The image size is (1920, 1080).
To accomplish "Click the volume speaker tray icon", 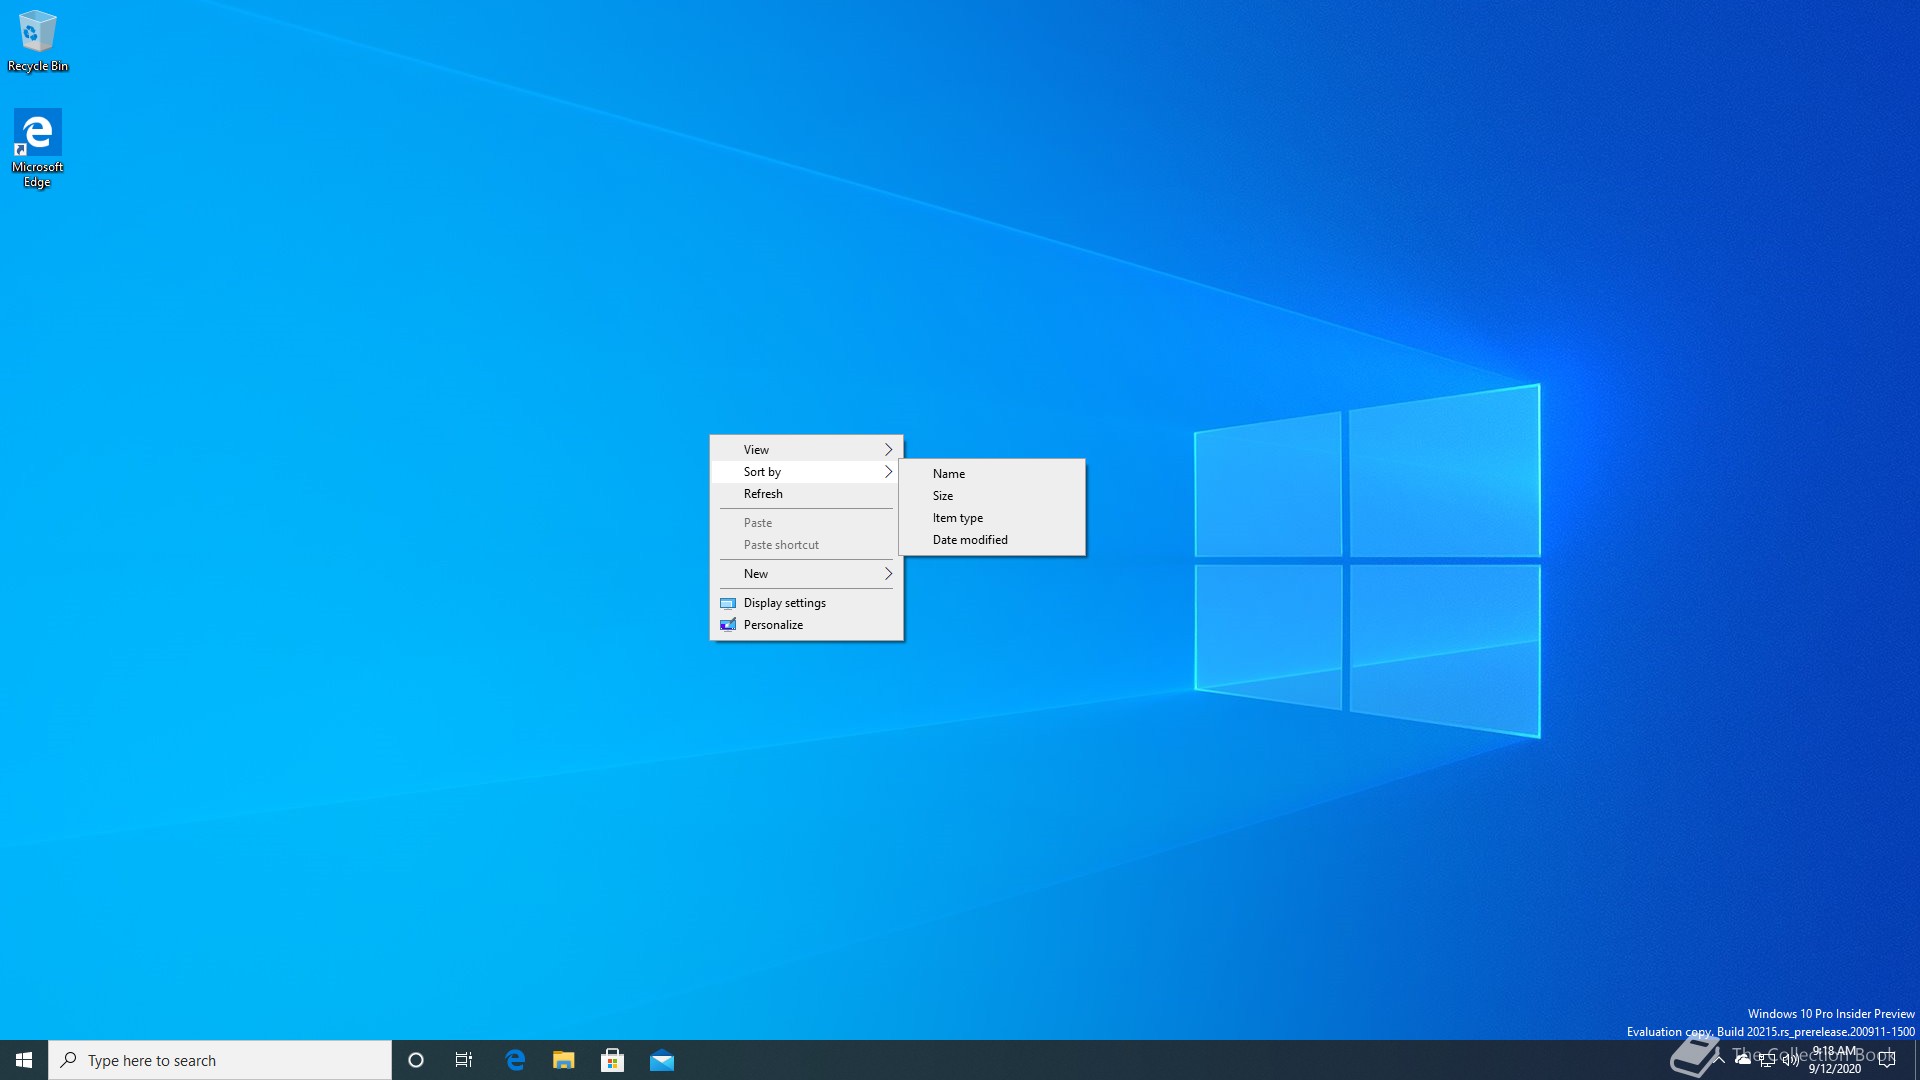I will (1790, 1061).
